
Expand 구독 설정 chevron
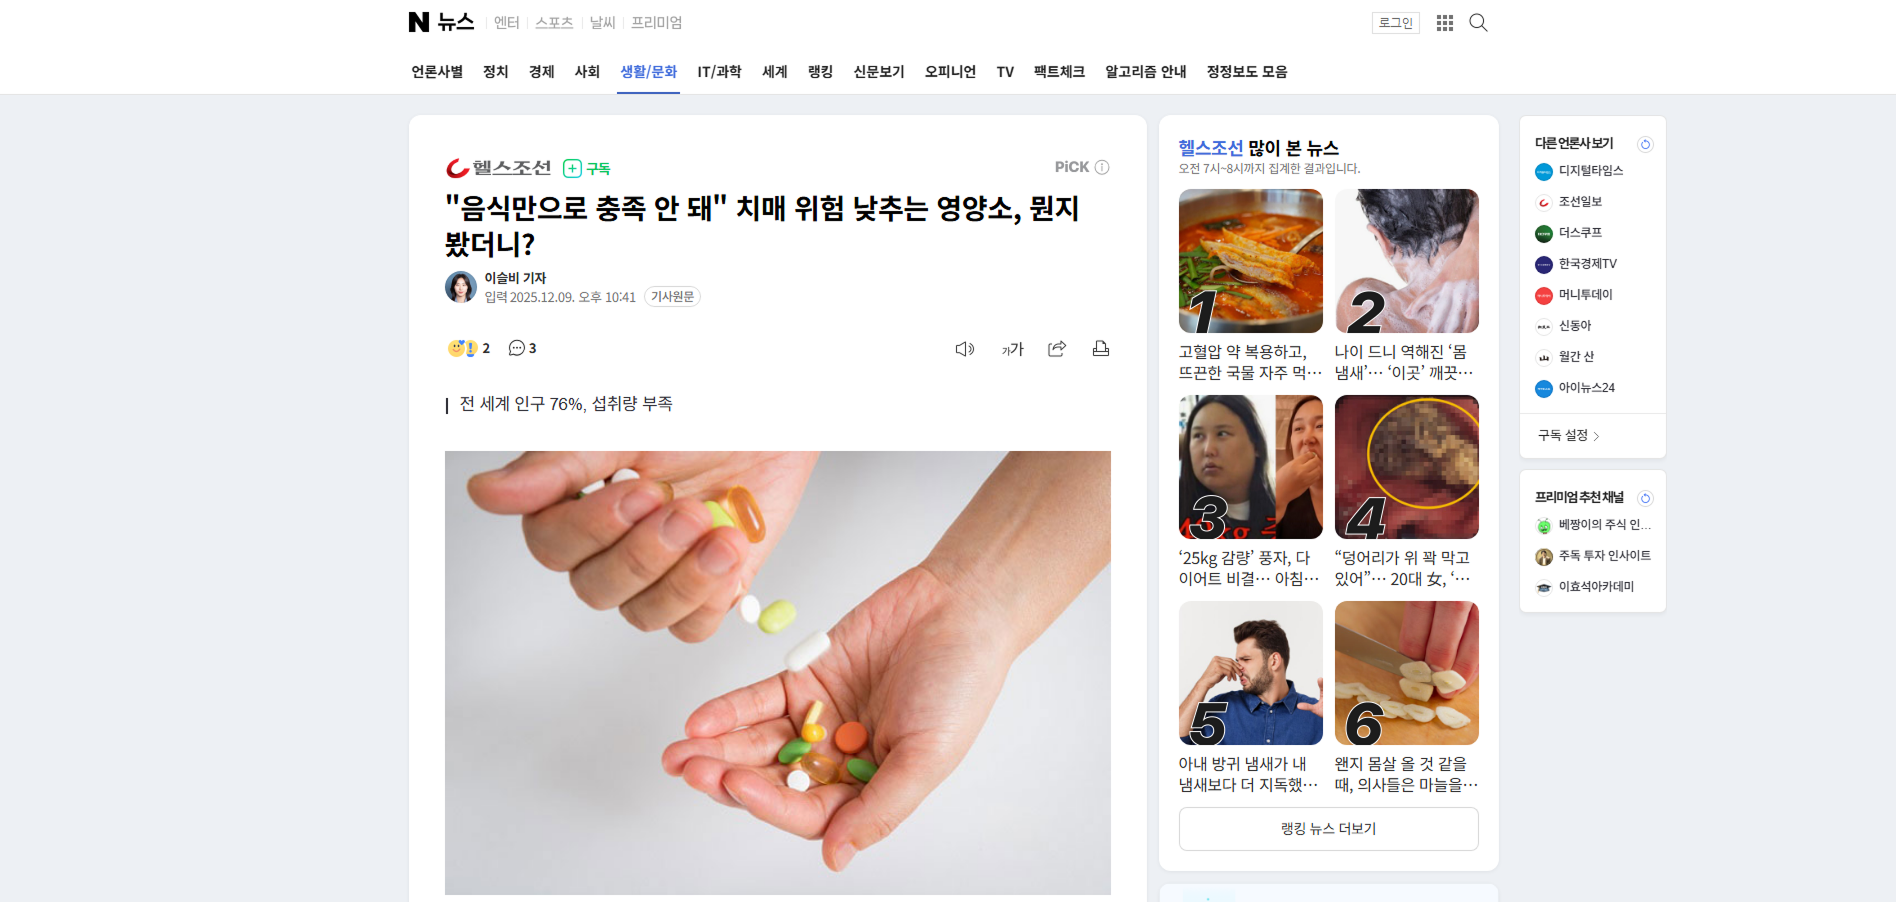1596,436
